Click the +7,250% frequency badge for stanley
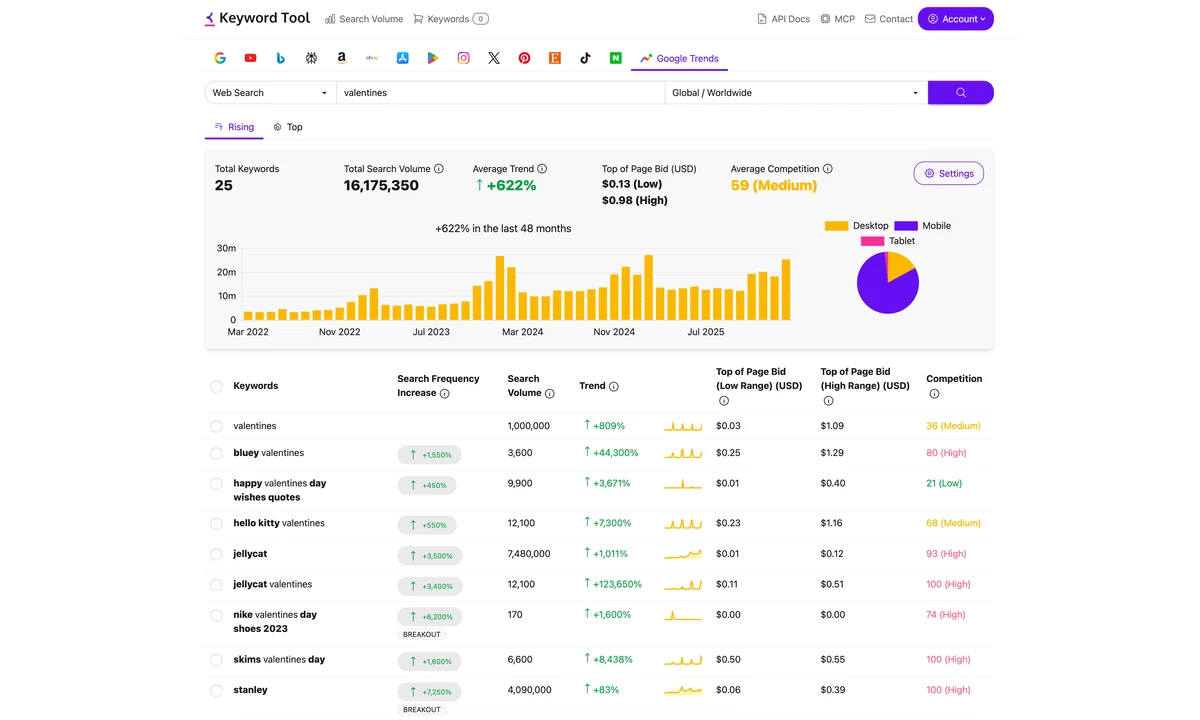The image size is (1200, 720). pyautogui.click(x=429, y=692)
